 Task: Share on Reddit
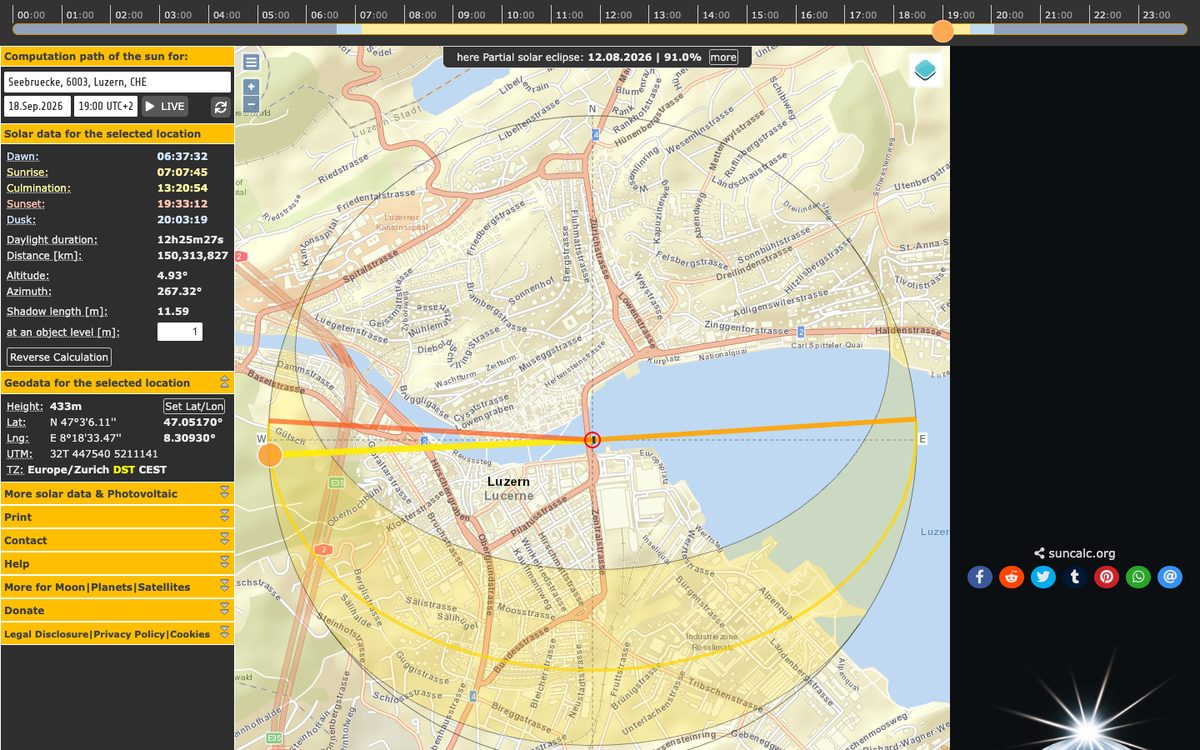[1012, 577]
